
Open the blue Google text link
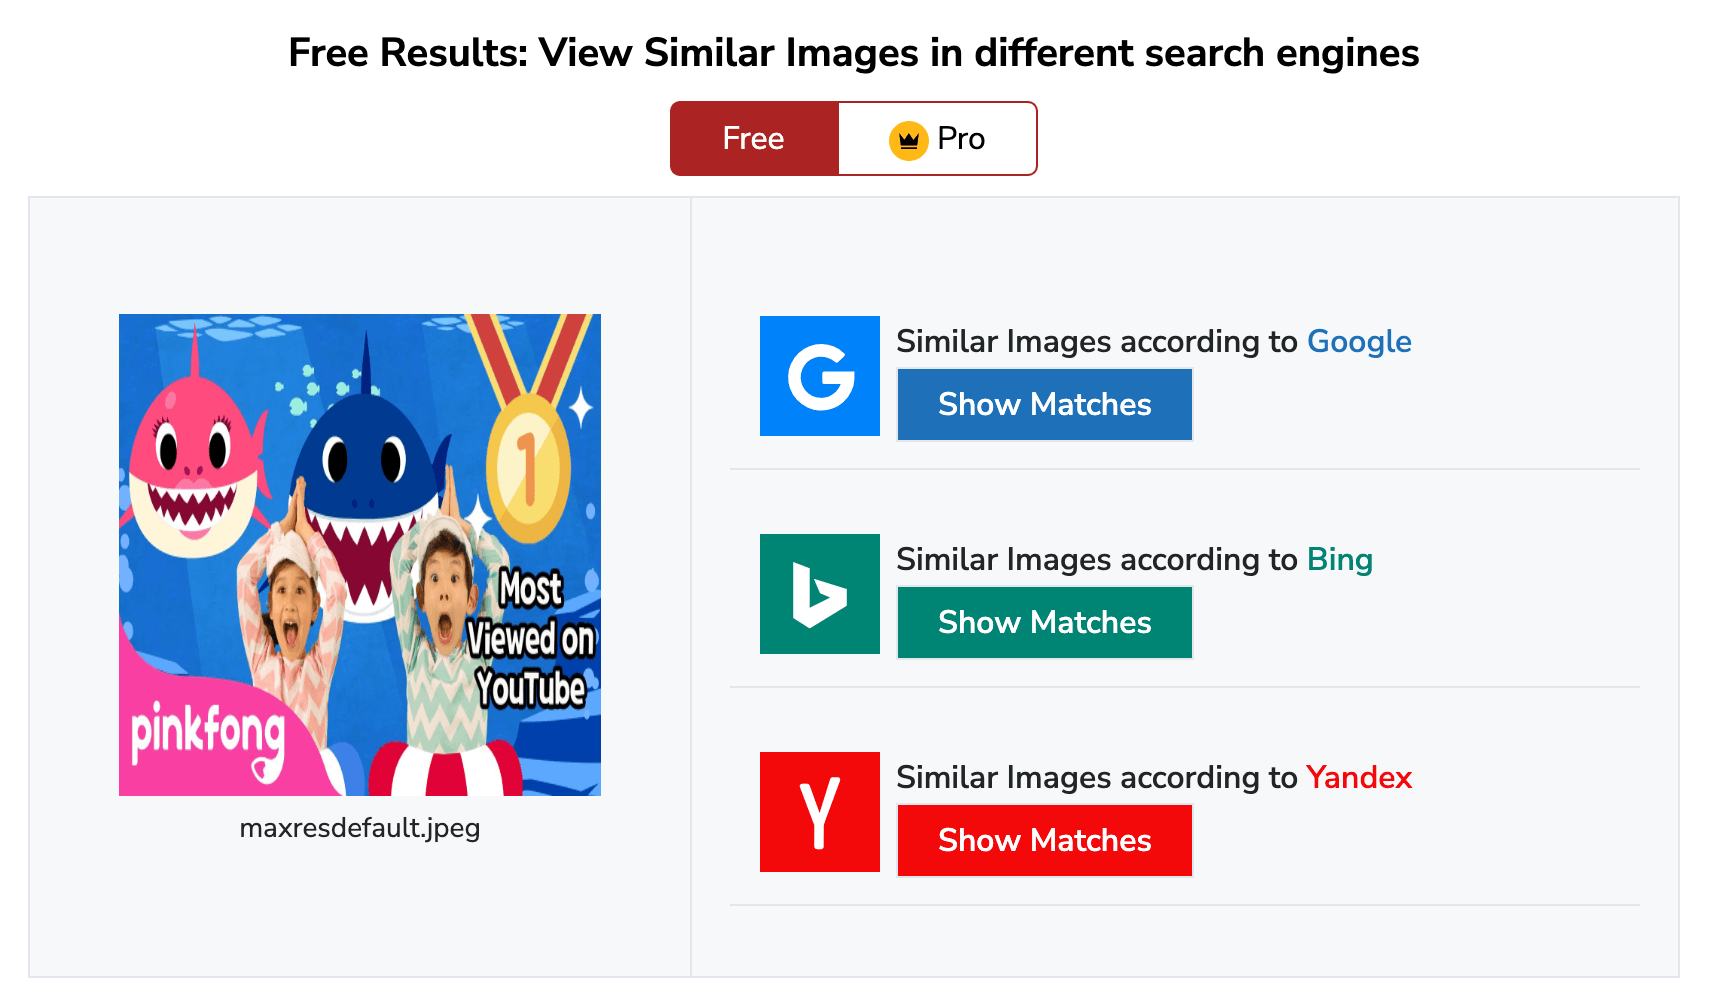coord(1358,342)
